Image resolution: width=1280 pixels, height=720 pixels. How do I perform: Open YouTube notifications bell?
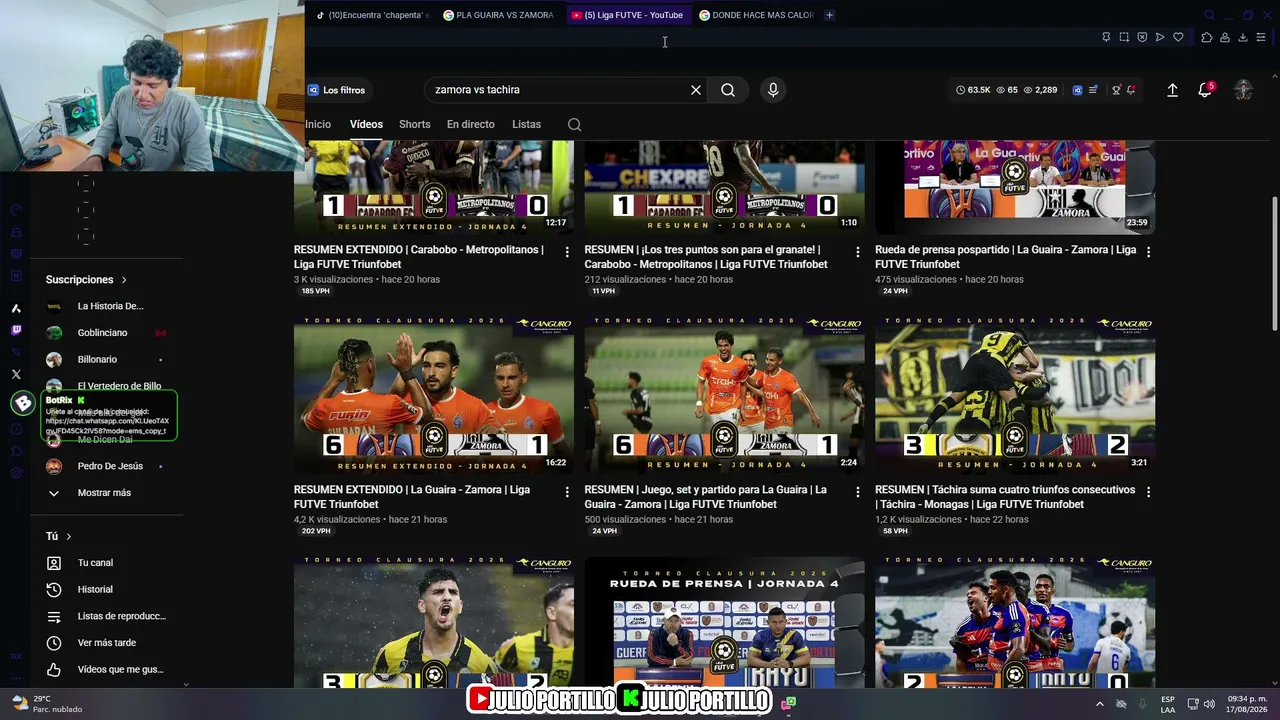pyautogui.click(x=1205, y=90)
